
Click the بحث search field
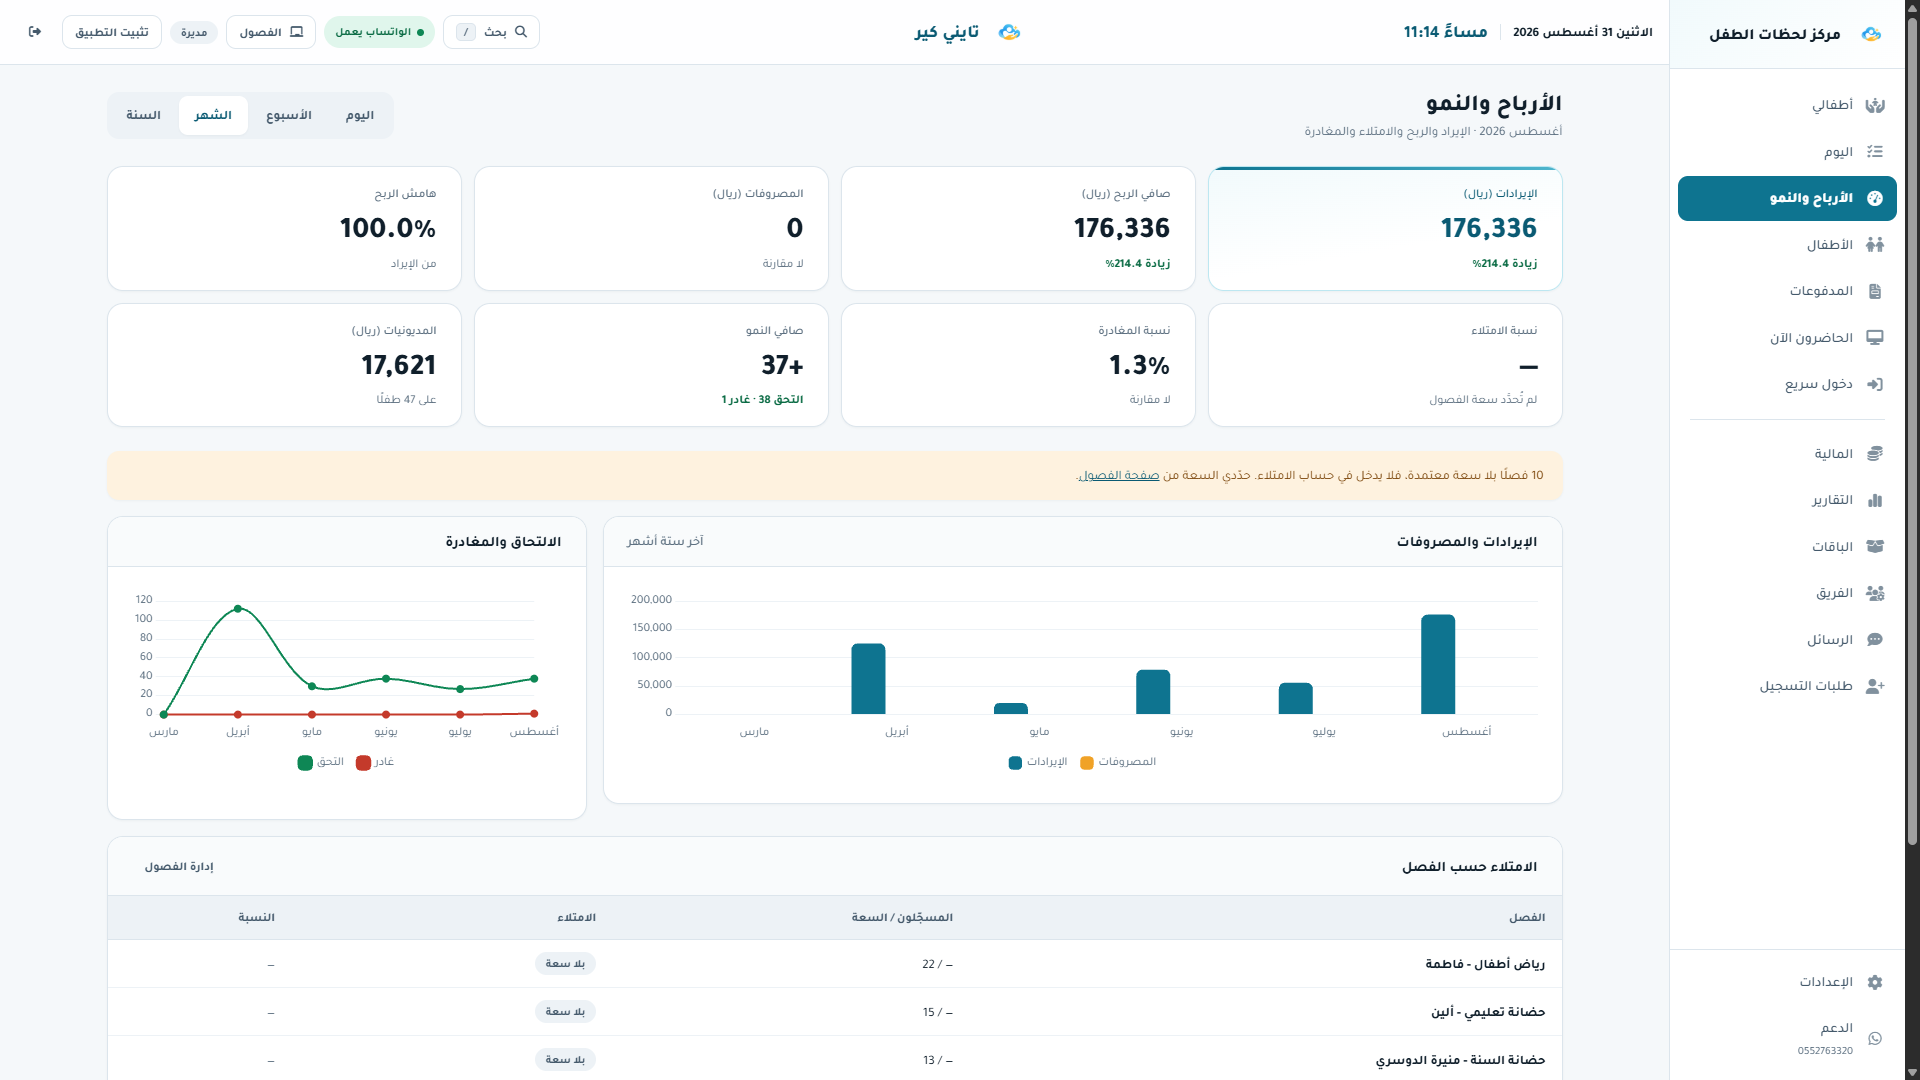(491, 32)
